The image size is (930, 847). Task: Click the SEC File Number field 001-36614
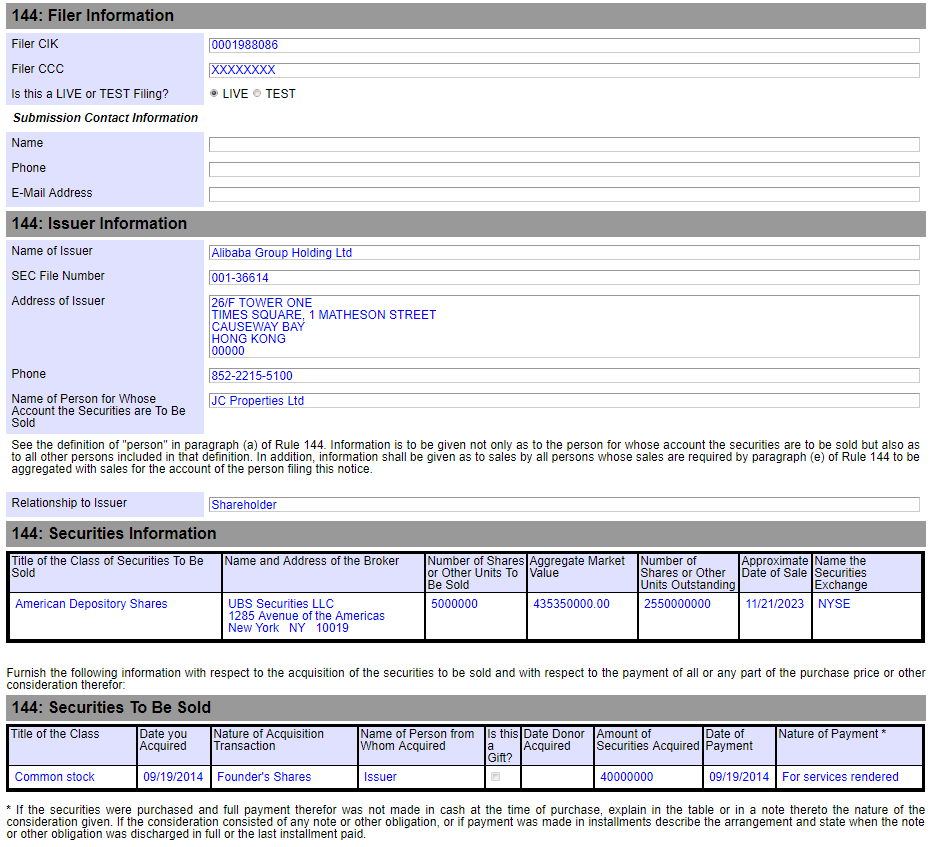[564, 278]
